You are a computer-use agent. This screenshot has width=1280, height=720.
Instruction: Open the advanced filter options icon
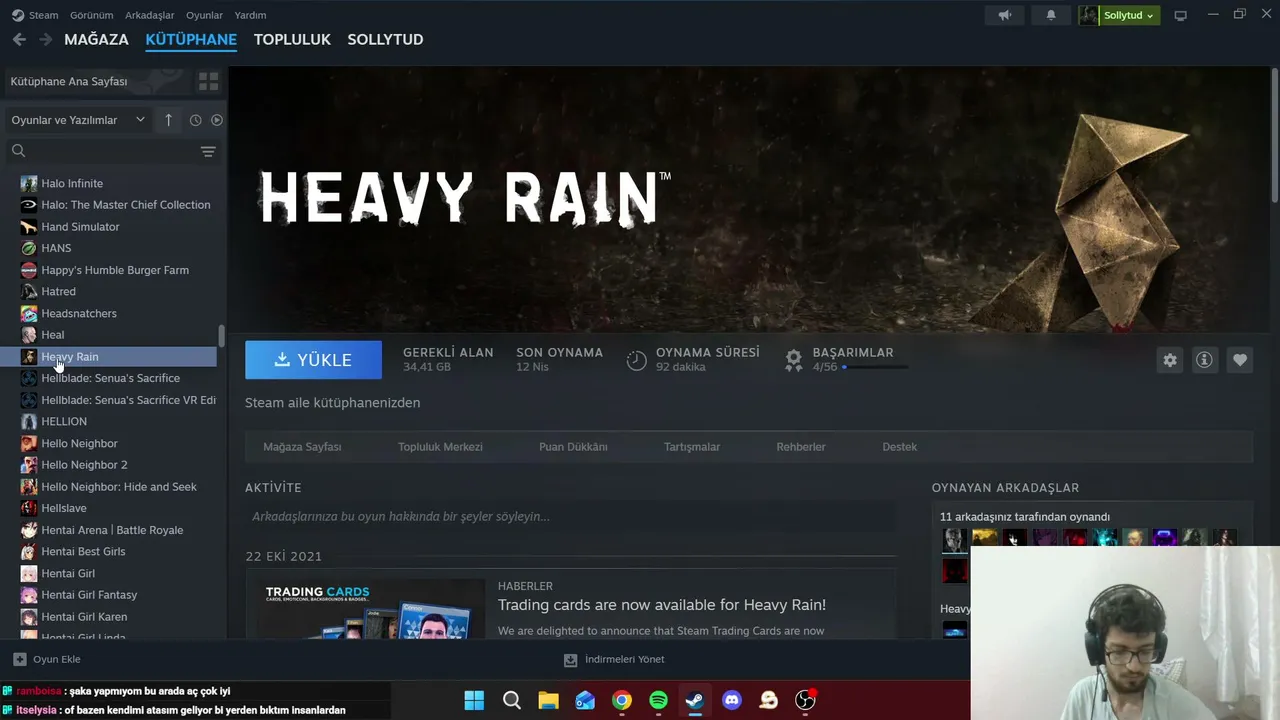[x=208, y=151]
